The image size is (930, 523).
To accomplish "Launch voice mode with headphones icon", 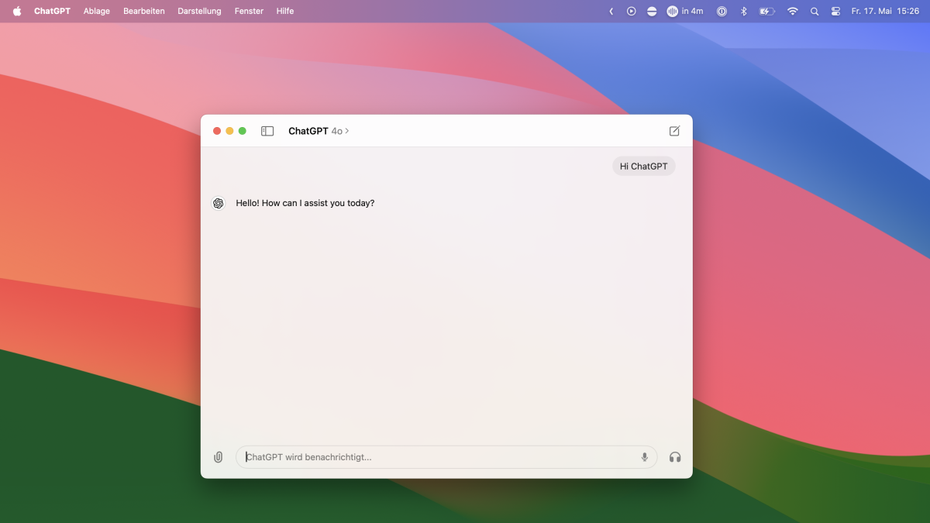I will pyautogui.click(x=675, y=457).
